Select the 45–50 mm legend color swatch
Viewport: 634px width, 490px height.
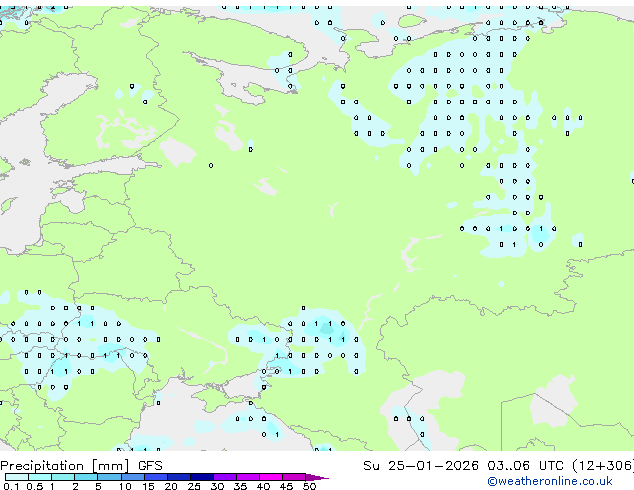(x=294, y=477)
